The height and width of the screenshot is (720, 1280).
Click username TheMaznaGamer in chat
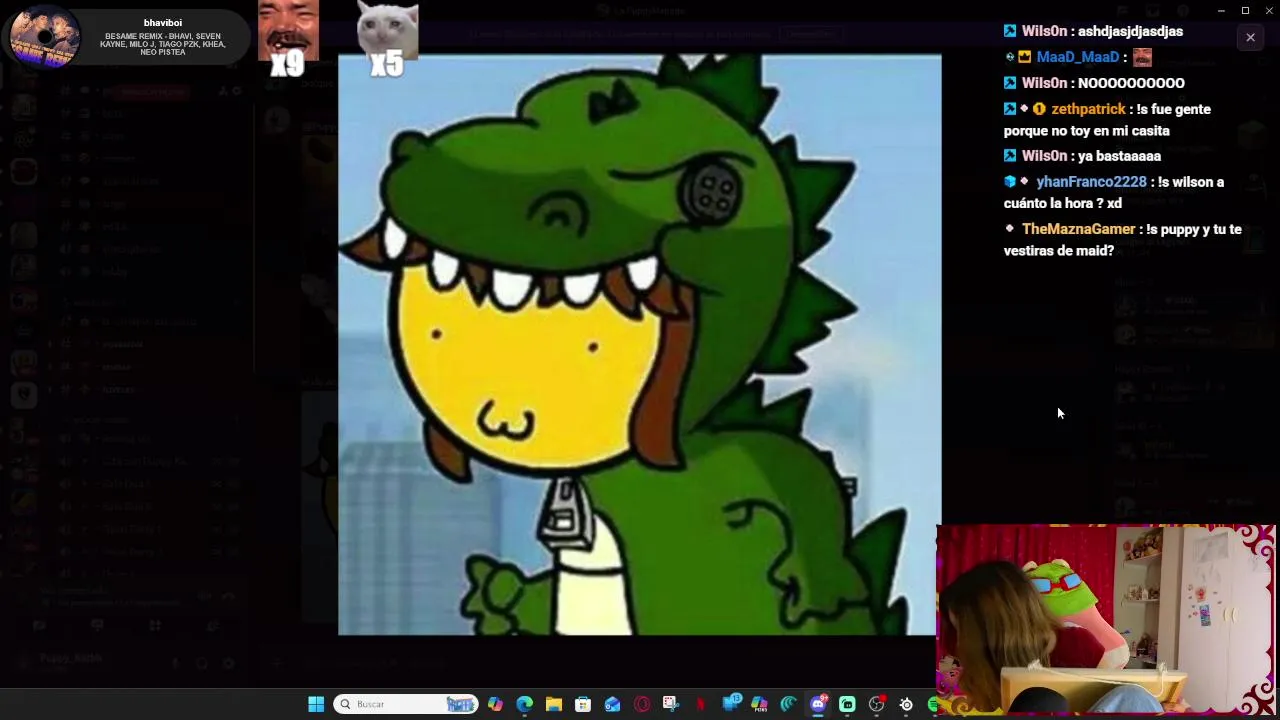1078,229
